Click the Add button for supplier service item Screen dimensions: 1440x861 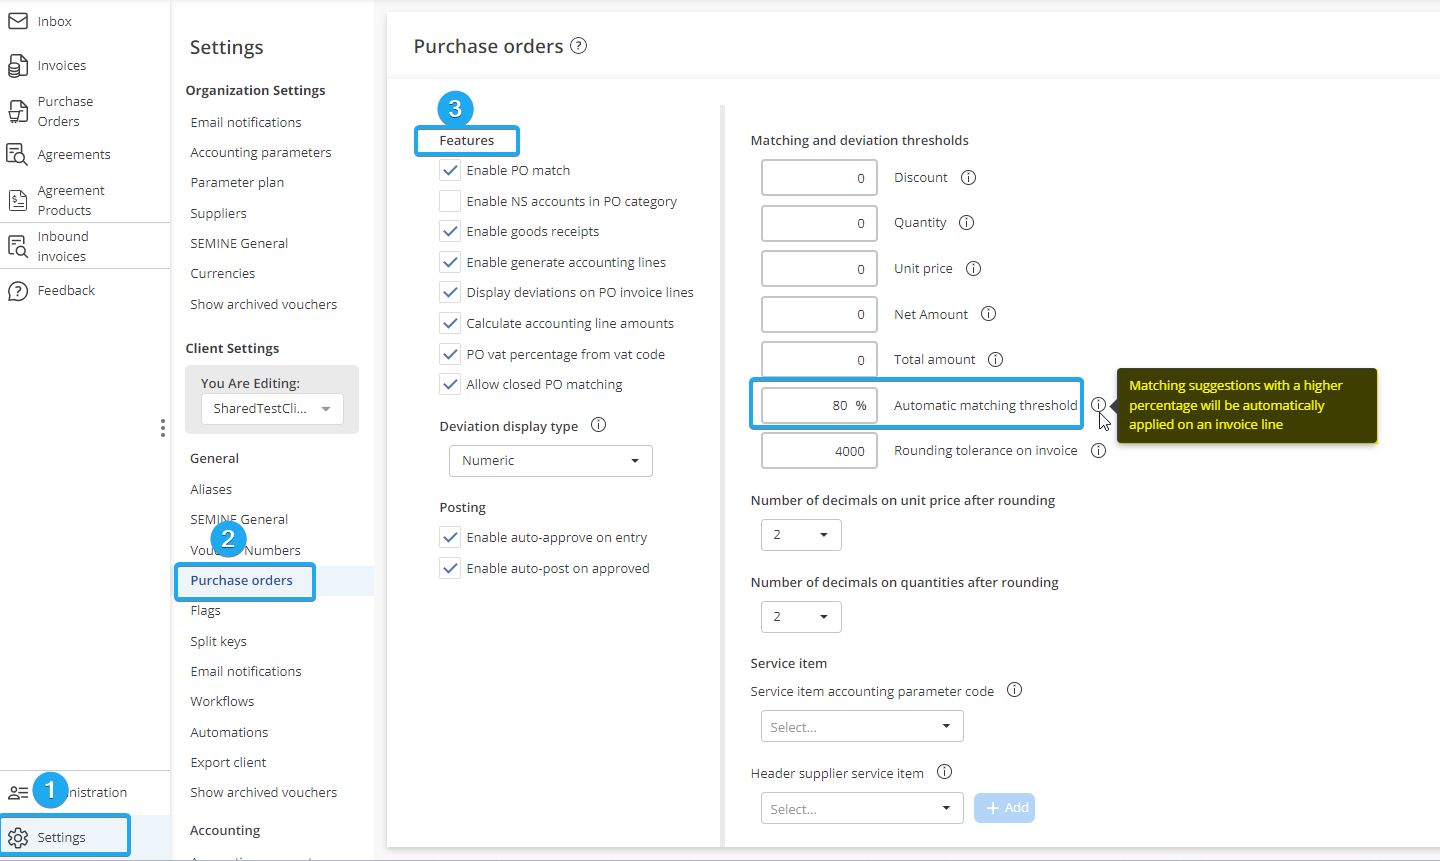[1004, 808]
